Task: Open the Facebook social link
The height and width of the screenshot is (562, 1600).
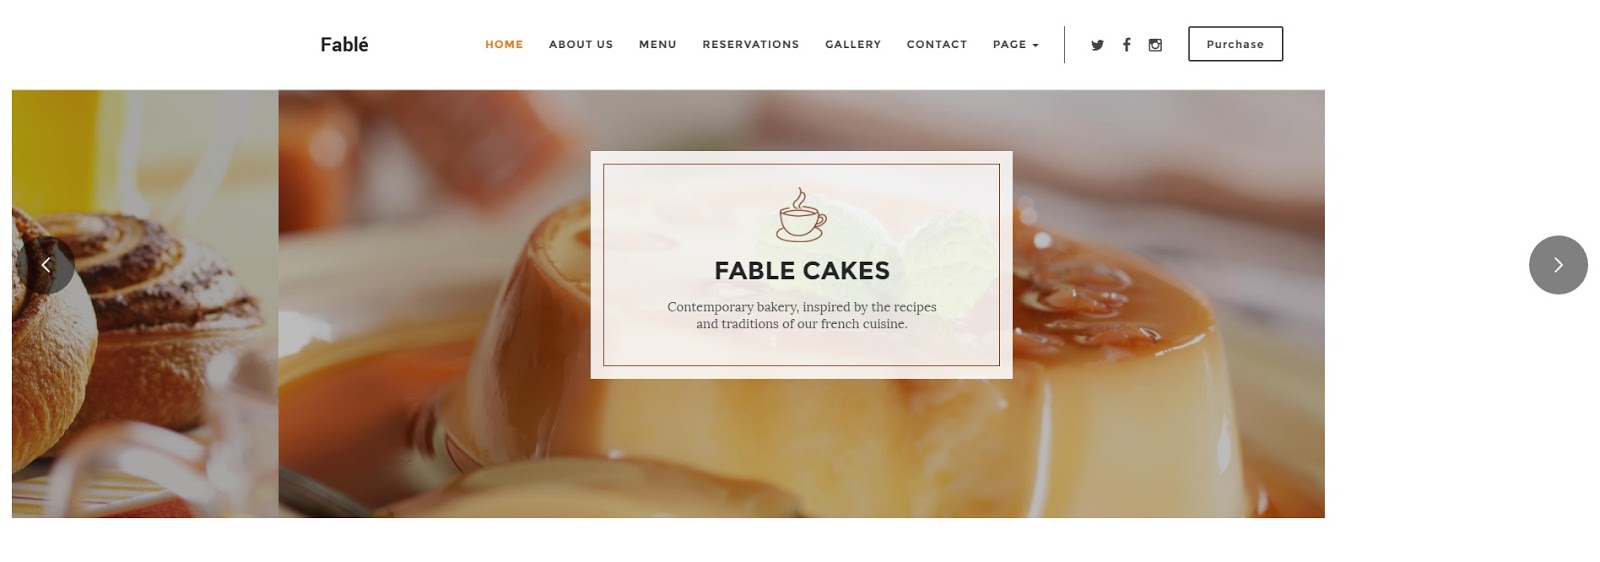Action: (x=1126, y=45)
